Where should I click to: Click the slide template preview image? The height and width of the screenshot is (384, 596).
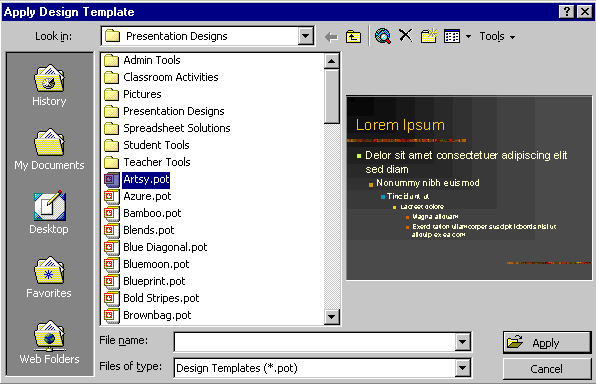click(469, 188)
